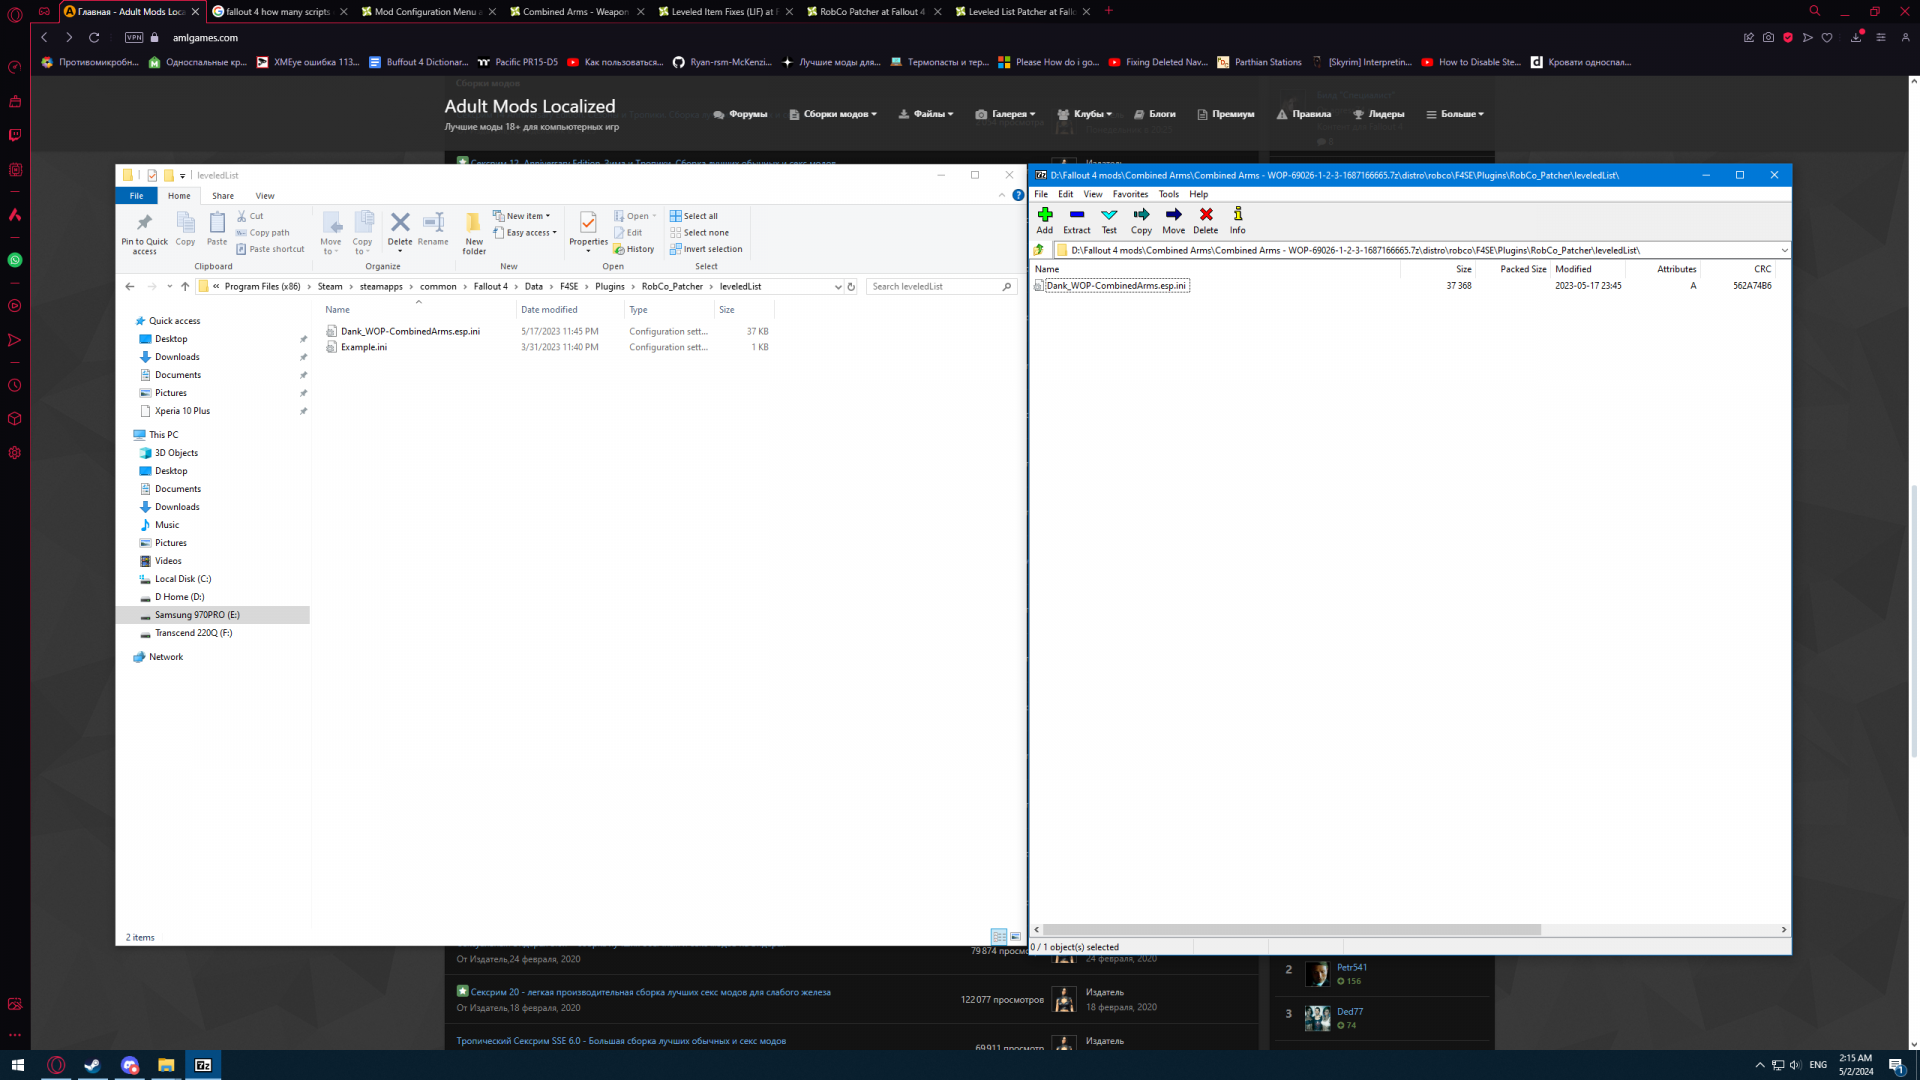Switch to large icons view toggle
1920x1080 pixels.
(1015, 937)
